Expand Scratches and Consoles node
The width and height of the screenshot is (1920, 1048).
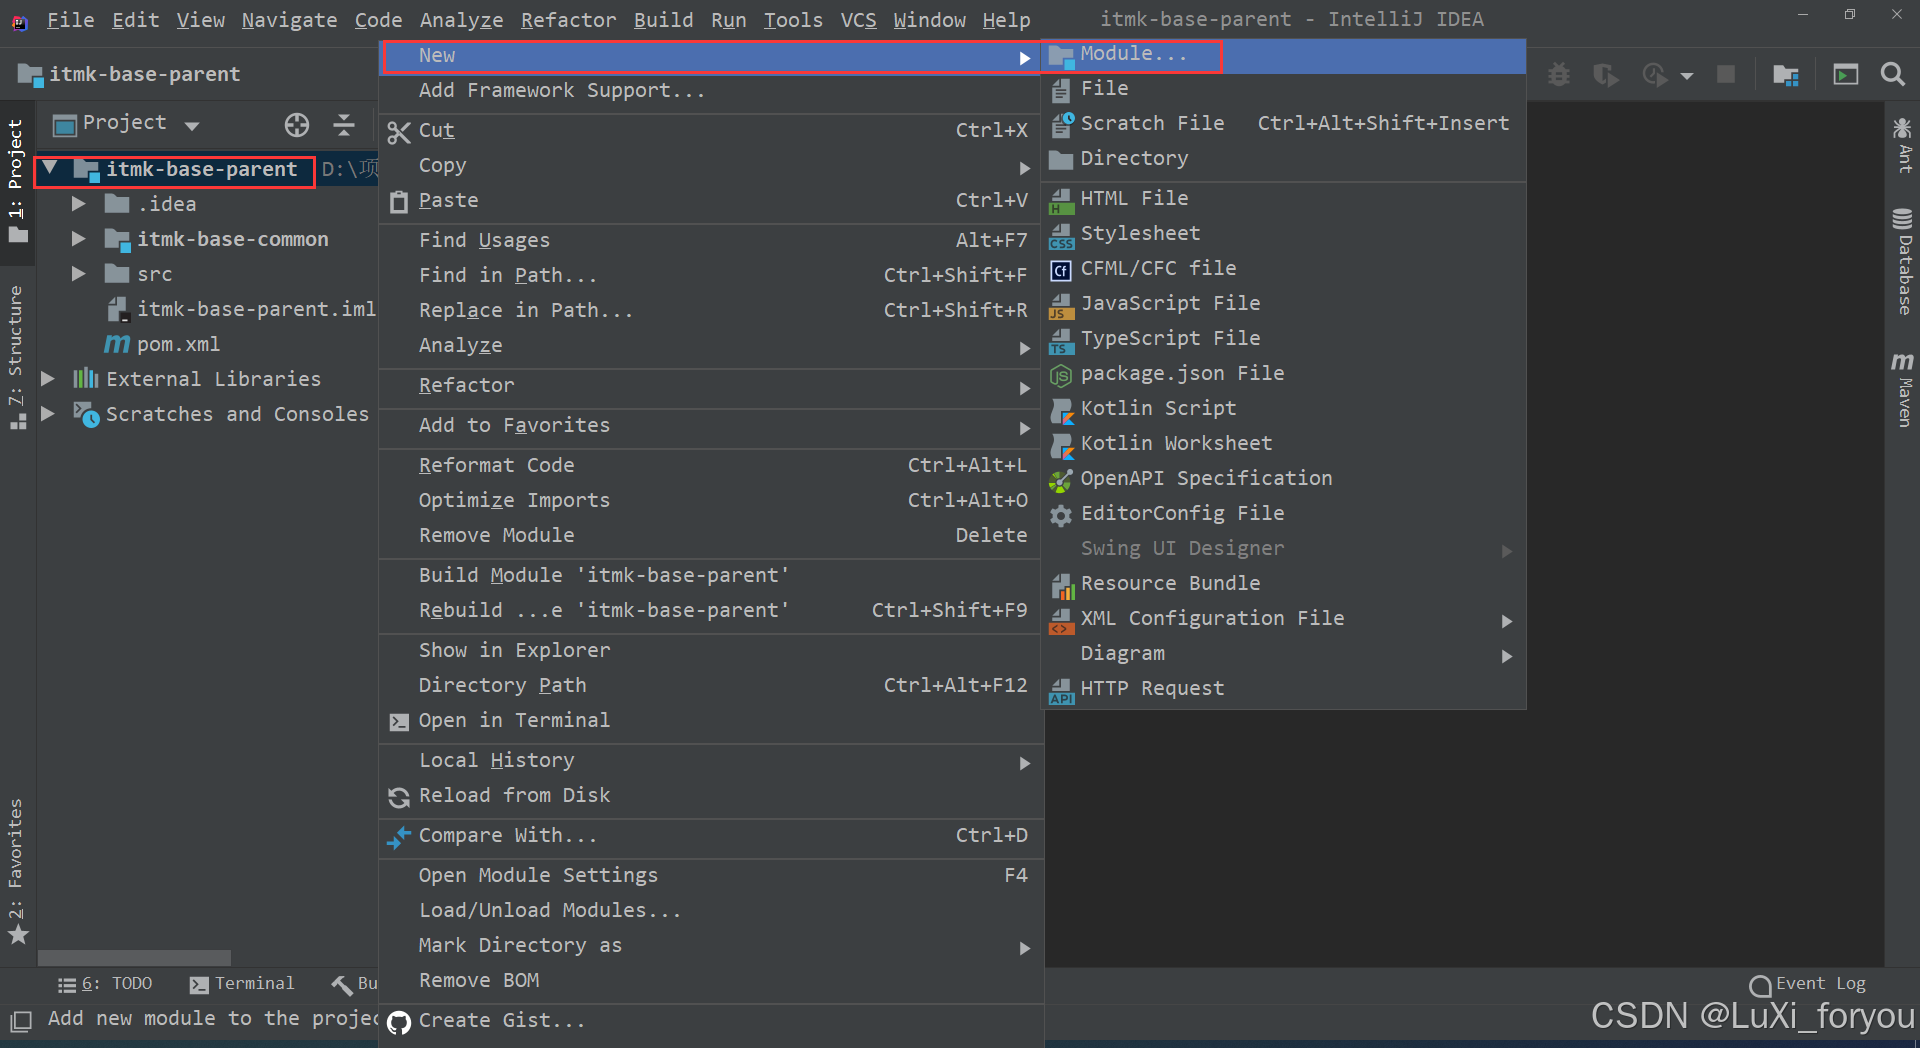coord(47,414)
